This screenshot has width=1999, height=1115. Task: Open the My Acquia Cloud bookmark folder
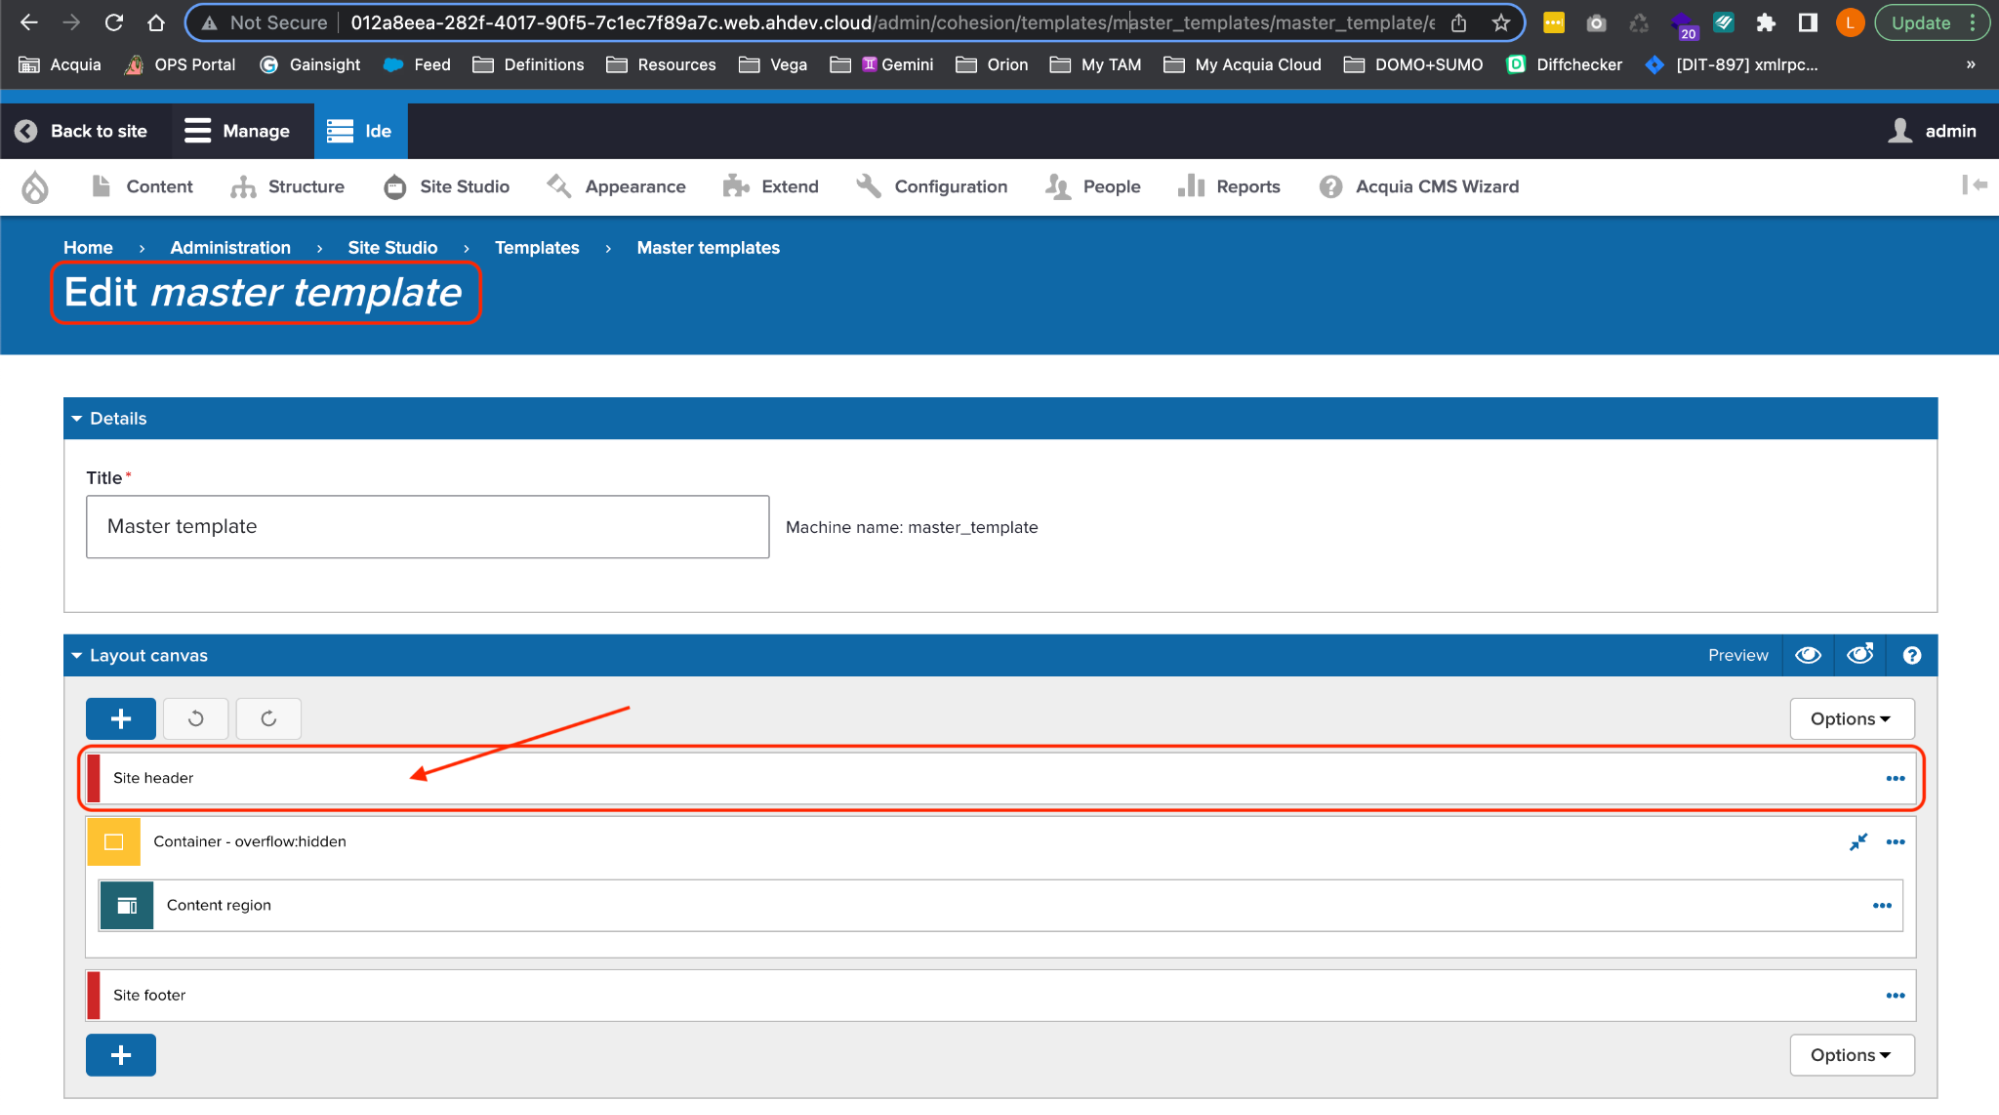point(1242,65)
